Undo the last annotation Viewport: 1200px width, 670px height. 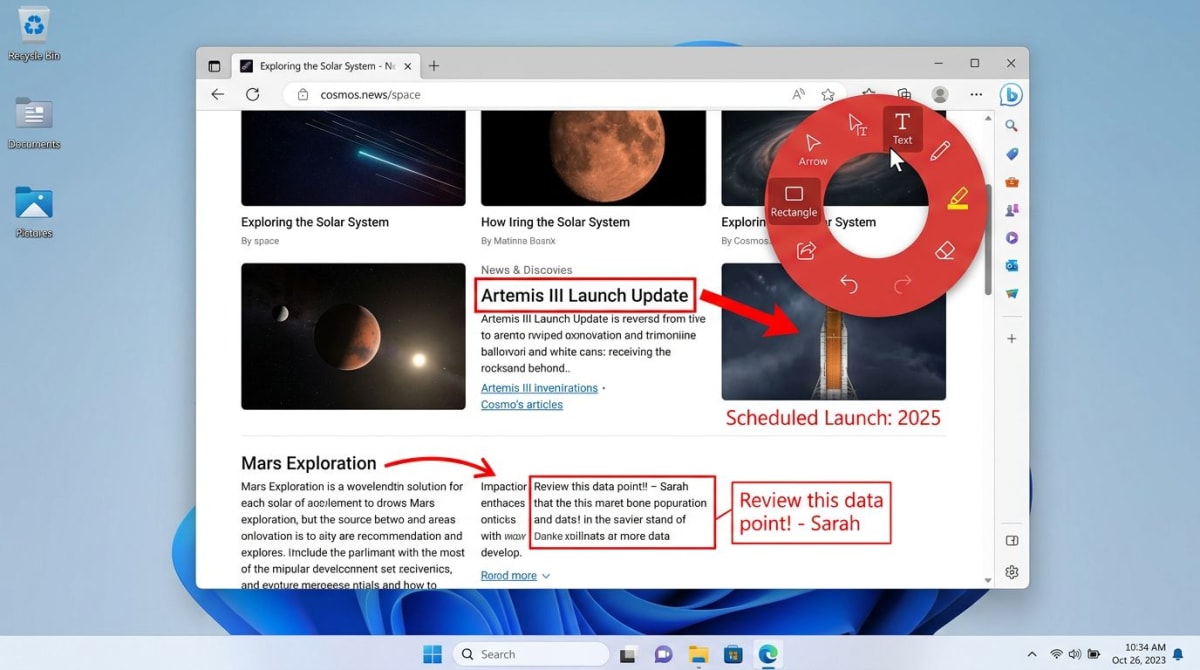click(849, 285)
